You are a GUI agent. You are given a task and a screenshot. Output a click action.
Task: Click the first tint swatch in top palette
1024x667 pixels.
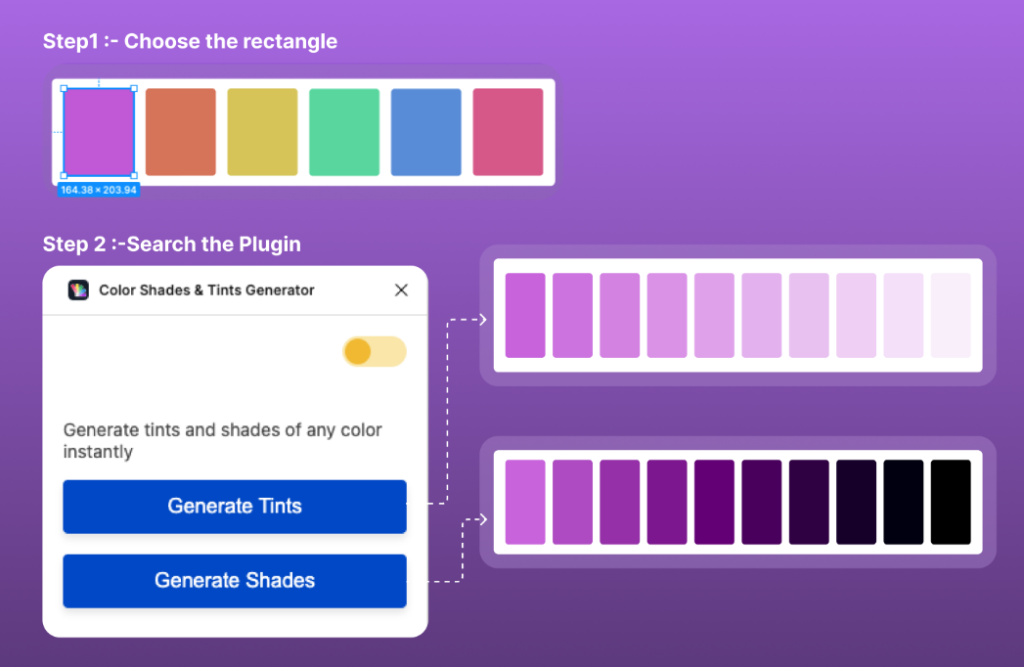525,316
